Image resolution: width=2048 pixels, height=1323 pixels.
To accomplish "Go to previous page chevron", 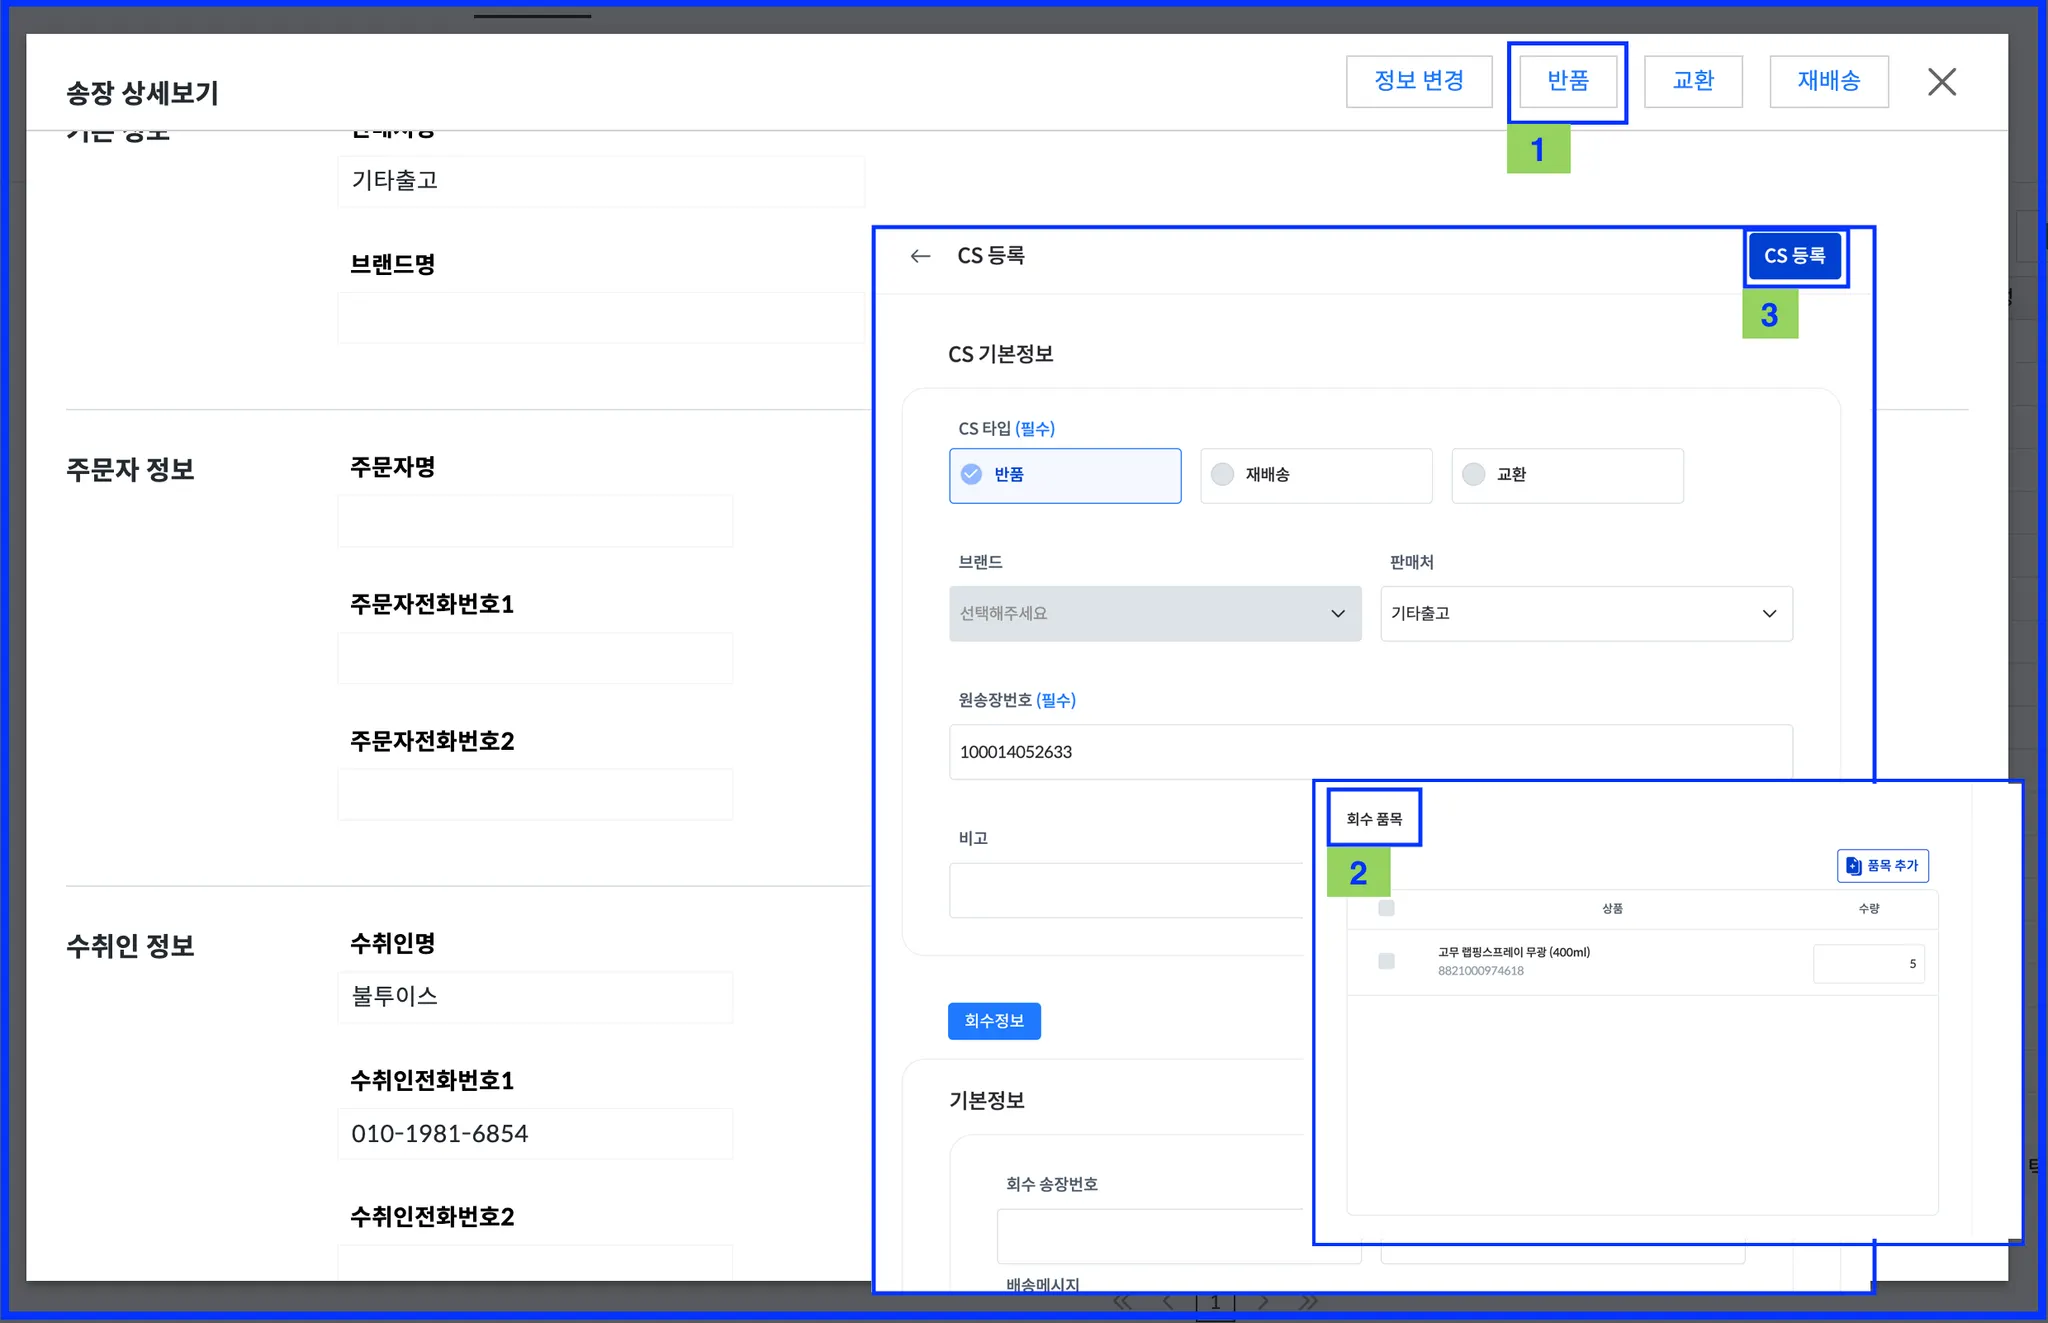I will (1168, 1302).
